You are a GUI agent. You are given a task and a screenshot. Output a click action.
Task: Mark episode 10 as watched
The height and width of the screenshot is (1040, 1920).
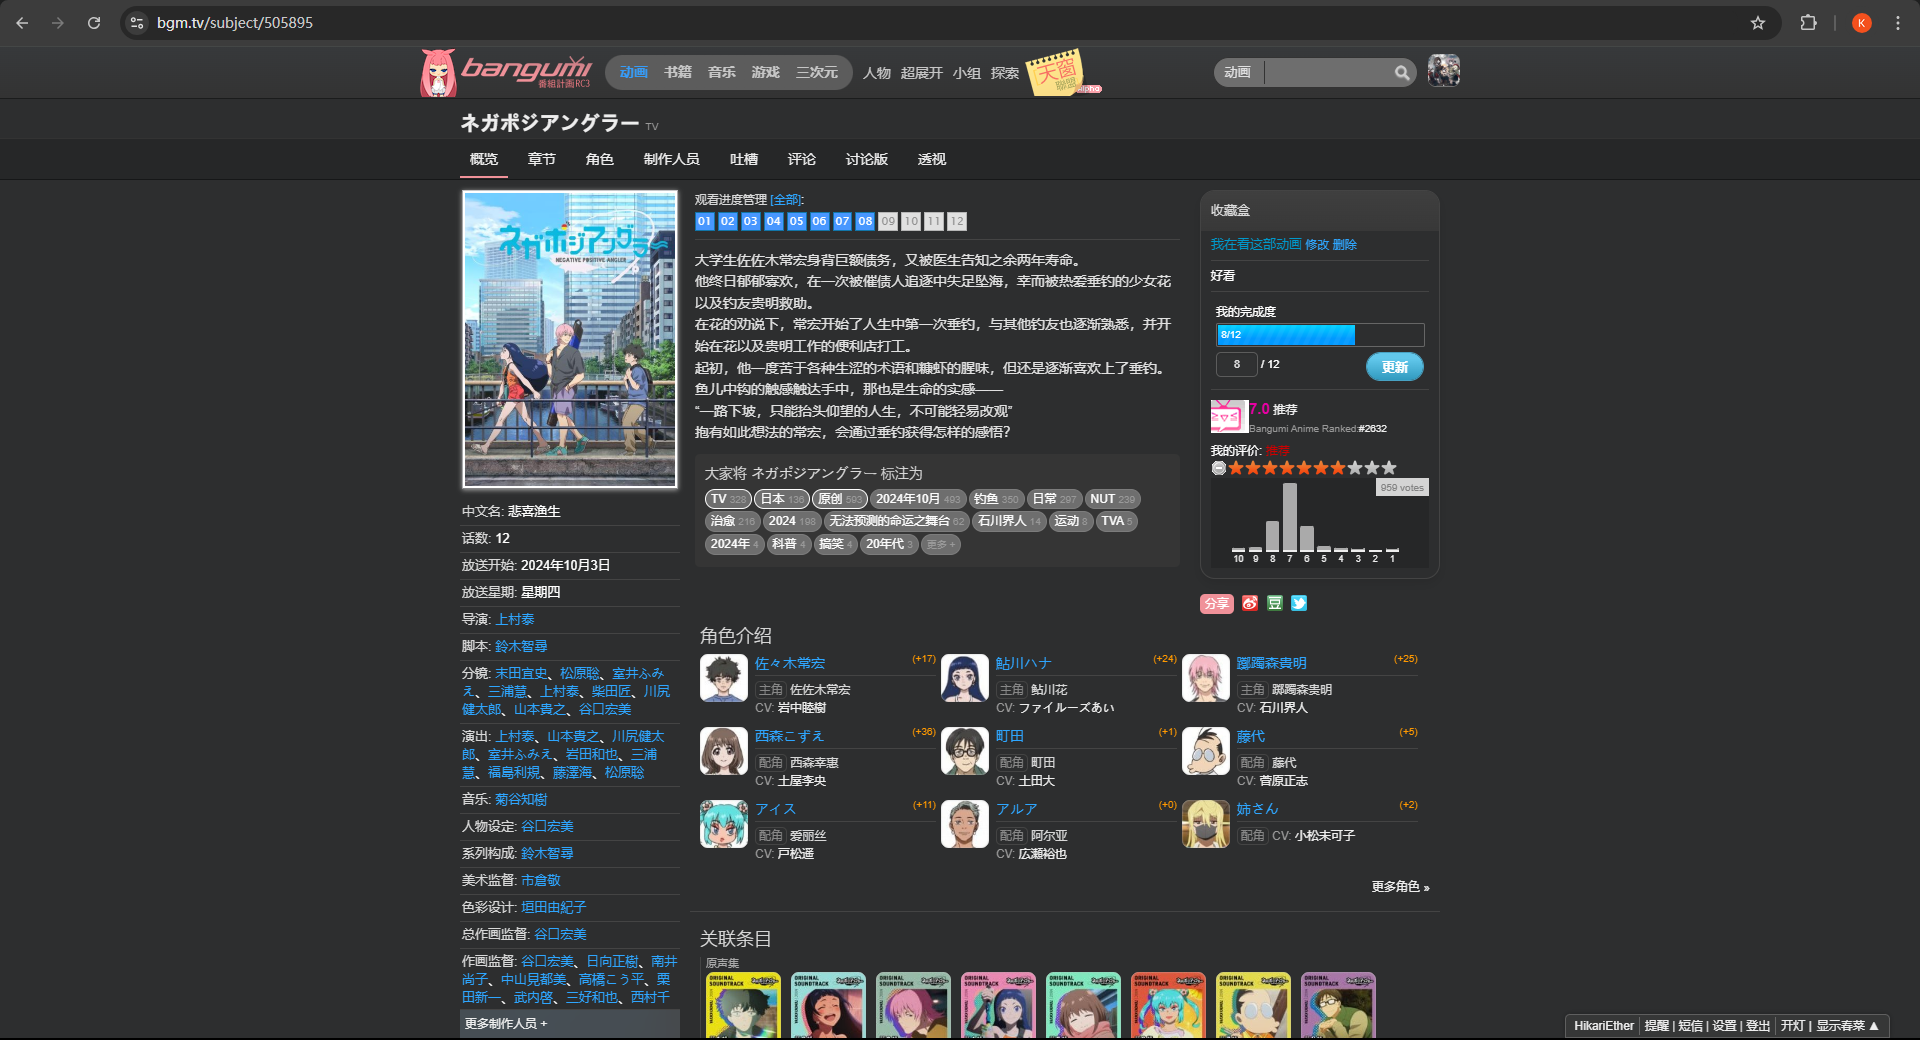(x=911, y=221)
